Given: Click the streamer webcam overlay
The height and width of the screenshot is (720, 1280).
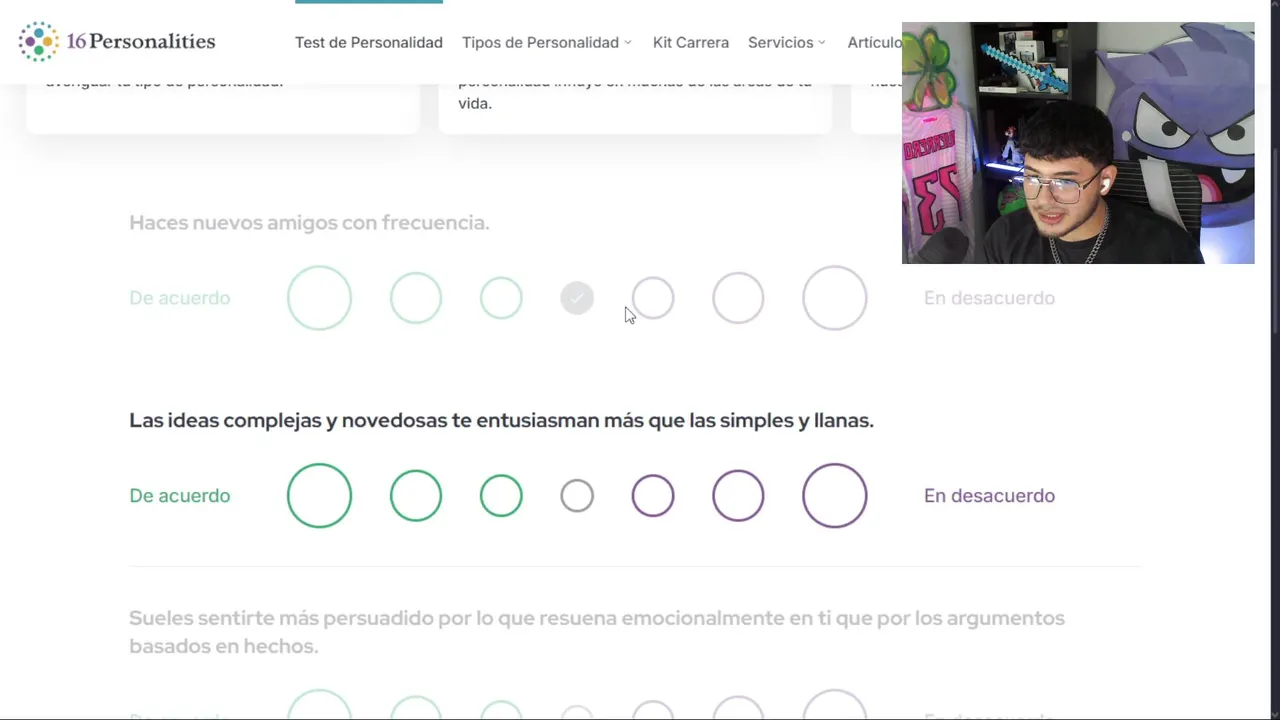Looking at the screenshot, I should point(1078,143).
